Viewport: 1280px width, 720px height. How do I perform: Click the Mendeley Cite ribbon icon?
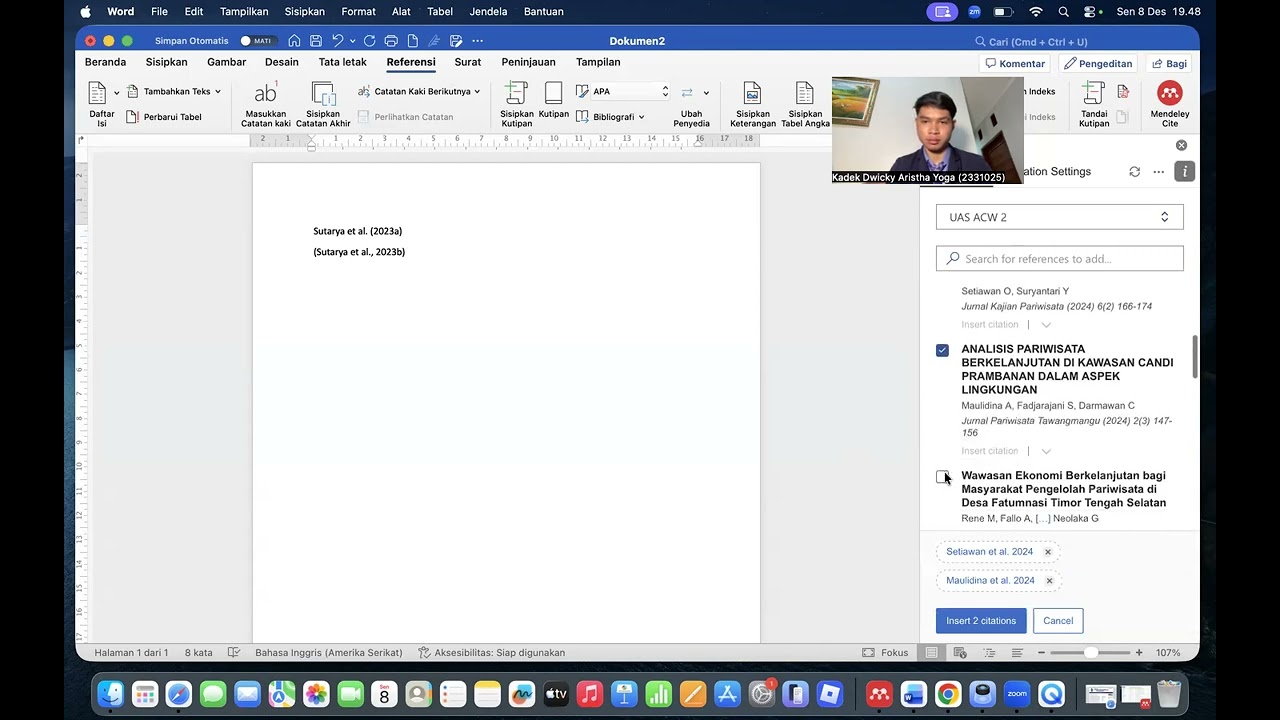pyautogui.click(x=1169, y=94)
